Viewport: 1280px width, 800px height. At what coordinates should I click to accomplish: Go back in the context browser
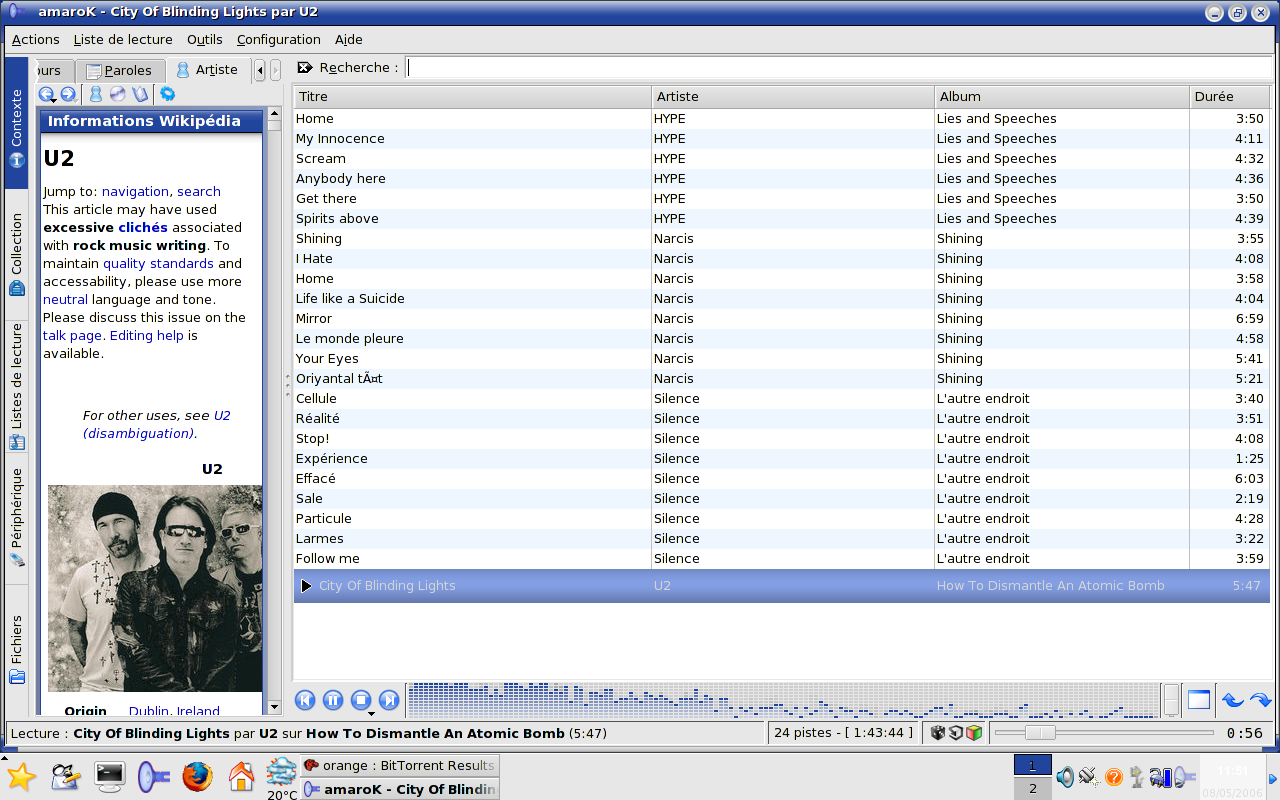point(46,94)
